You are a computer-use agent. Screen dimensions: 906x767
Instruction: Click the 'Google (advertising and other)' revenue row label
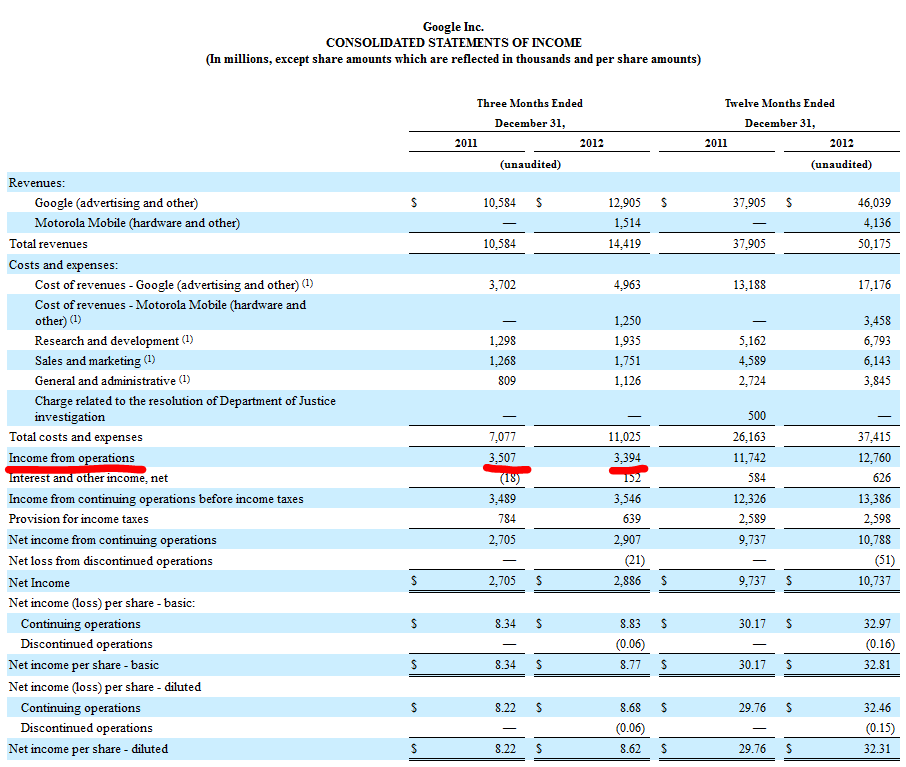point(116,203)
